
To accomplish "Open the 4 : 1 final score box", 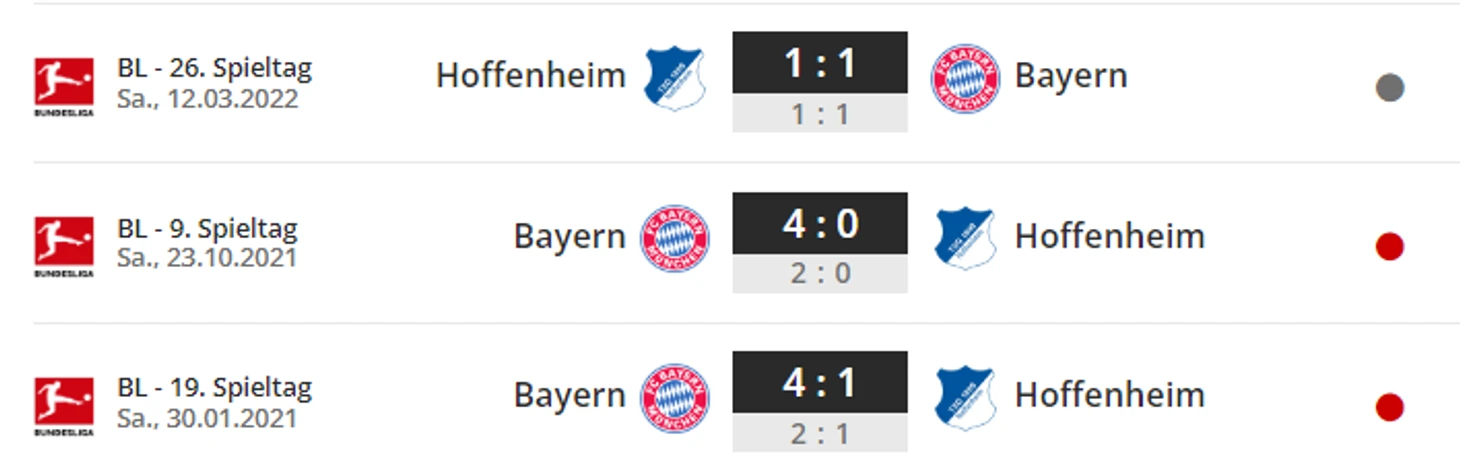I will click(x=820, y=382).
